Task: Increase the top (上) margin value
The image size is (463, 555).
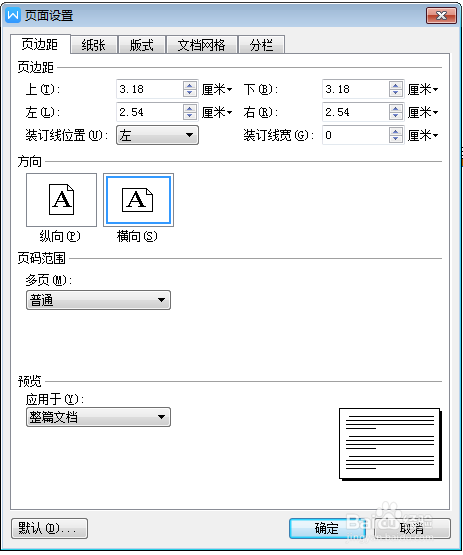Action: tap(190, 85)
